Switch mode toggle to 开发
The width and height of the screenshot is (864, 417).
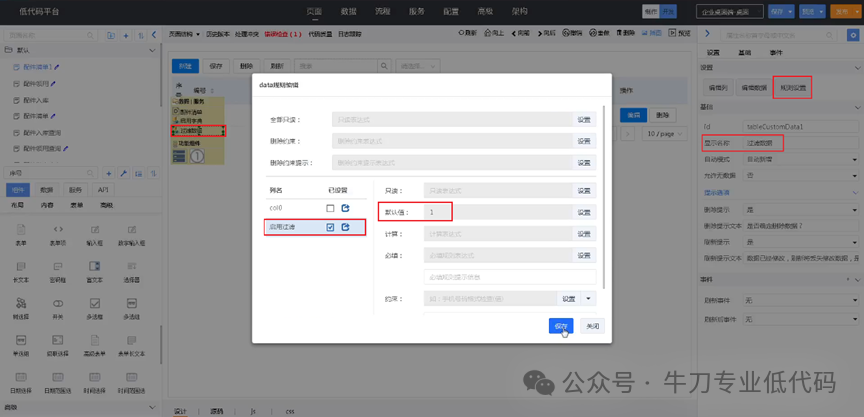tap(668, 12)
